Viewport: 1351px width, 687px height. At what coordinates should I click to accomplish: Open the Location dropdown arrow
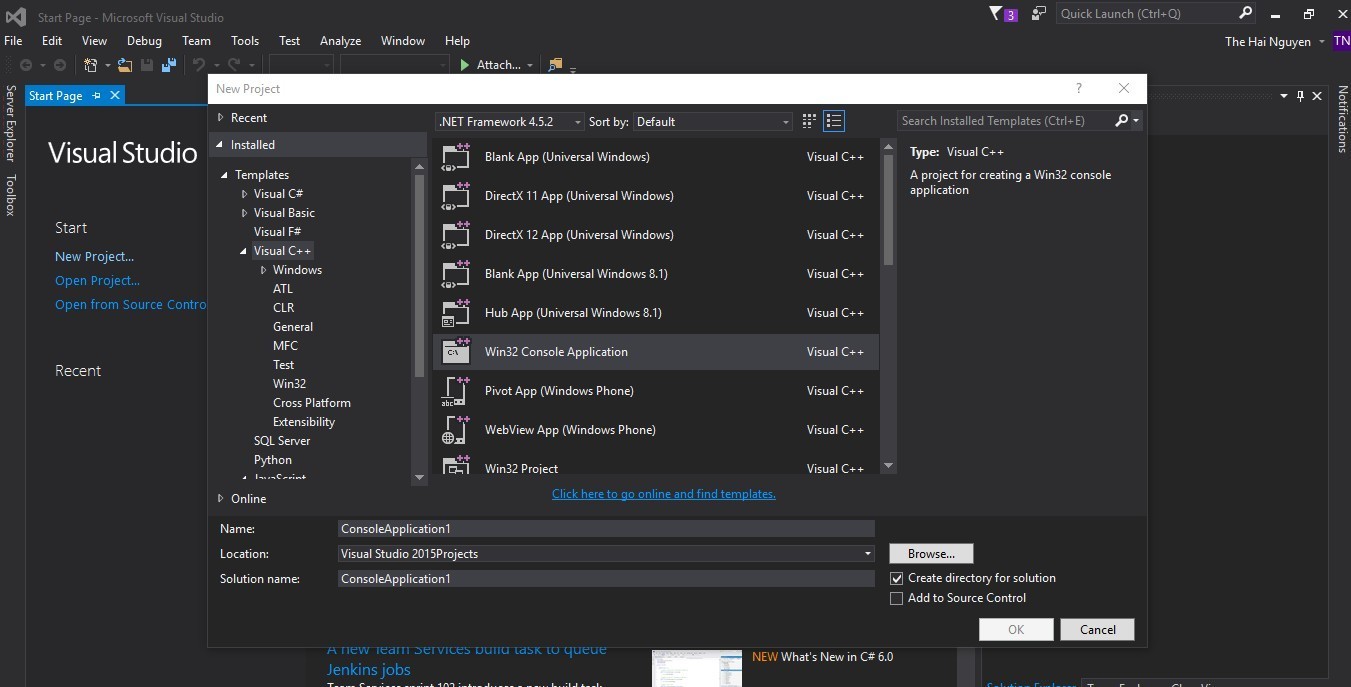867,554
